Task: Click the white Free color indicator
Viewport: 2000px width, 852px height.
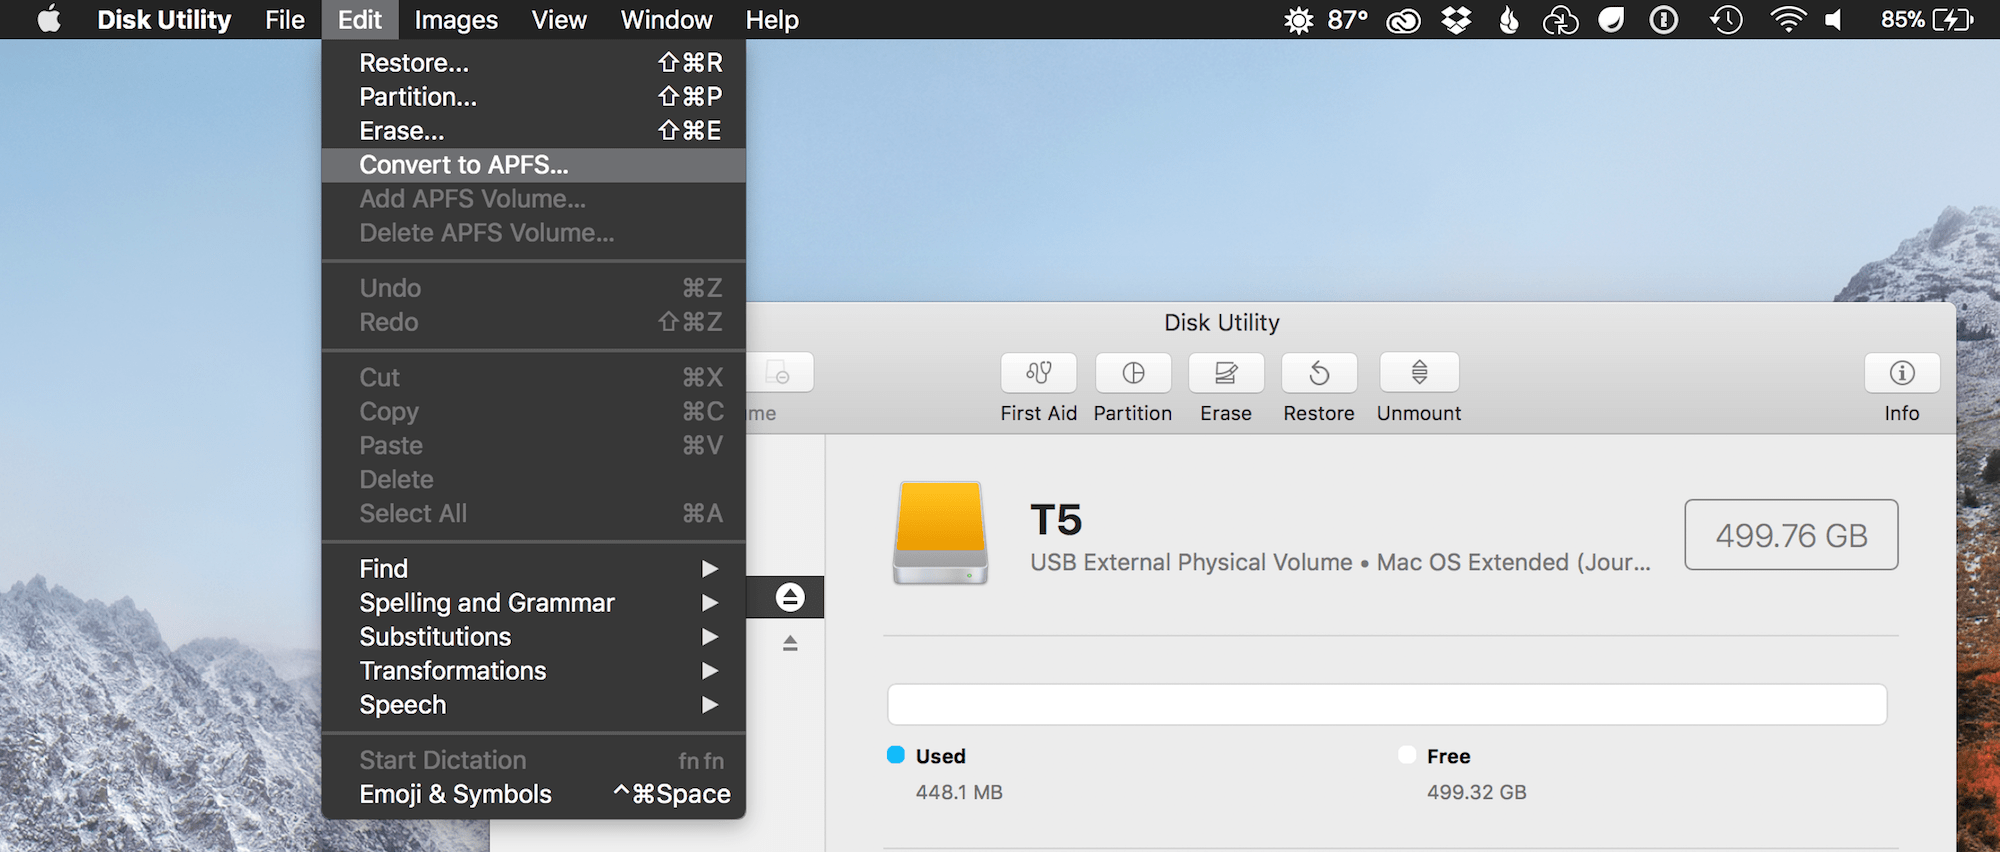Action: click(x=1407, y=755)
